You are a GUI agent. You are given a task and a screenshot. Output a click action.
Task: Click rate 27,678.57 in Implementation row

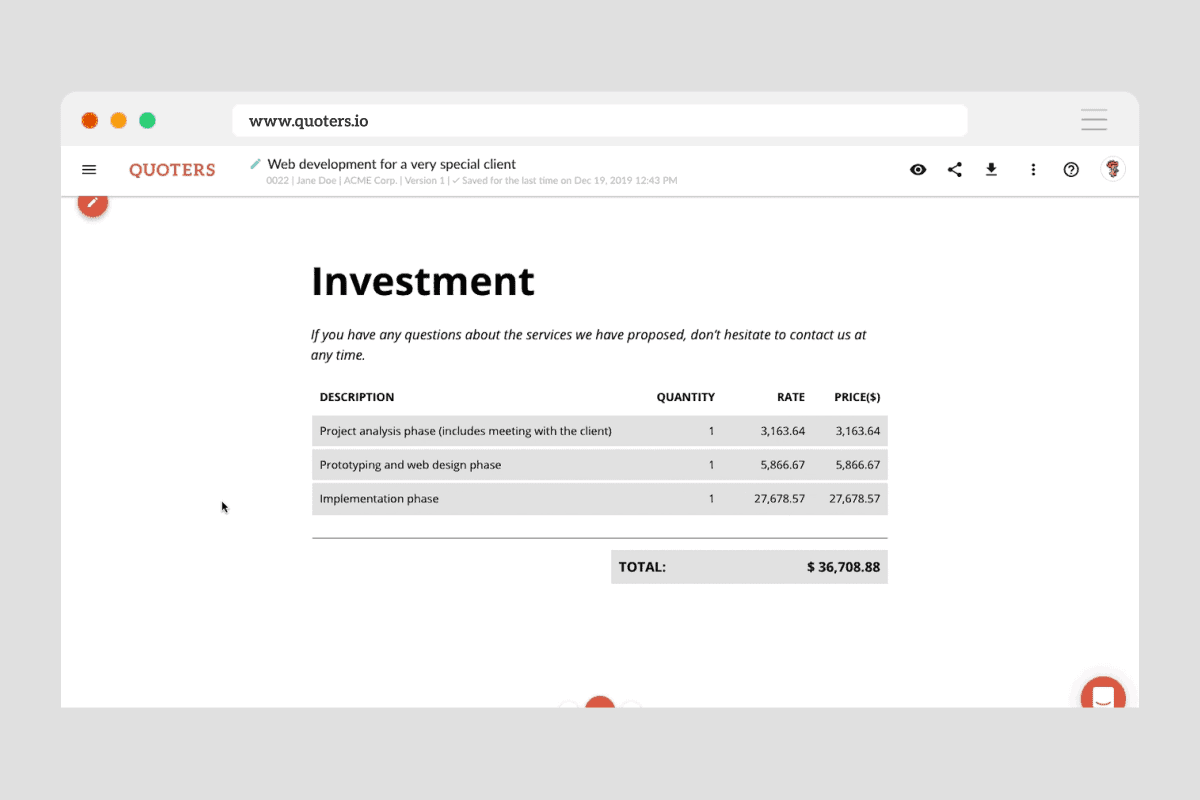[x=779, y=499]
